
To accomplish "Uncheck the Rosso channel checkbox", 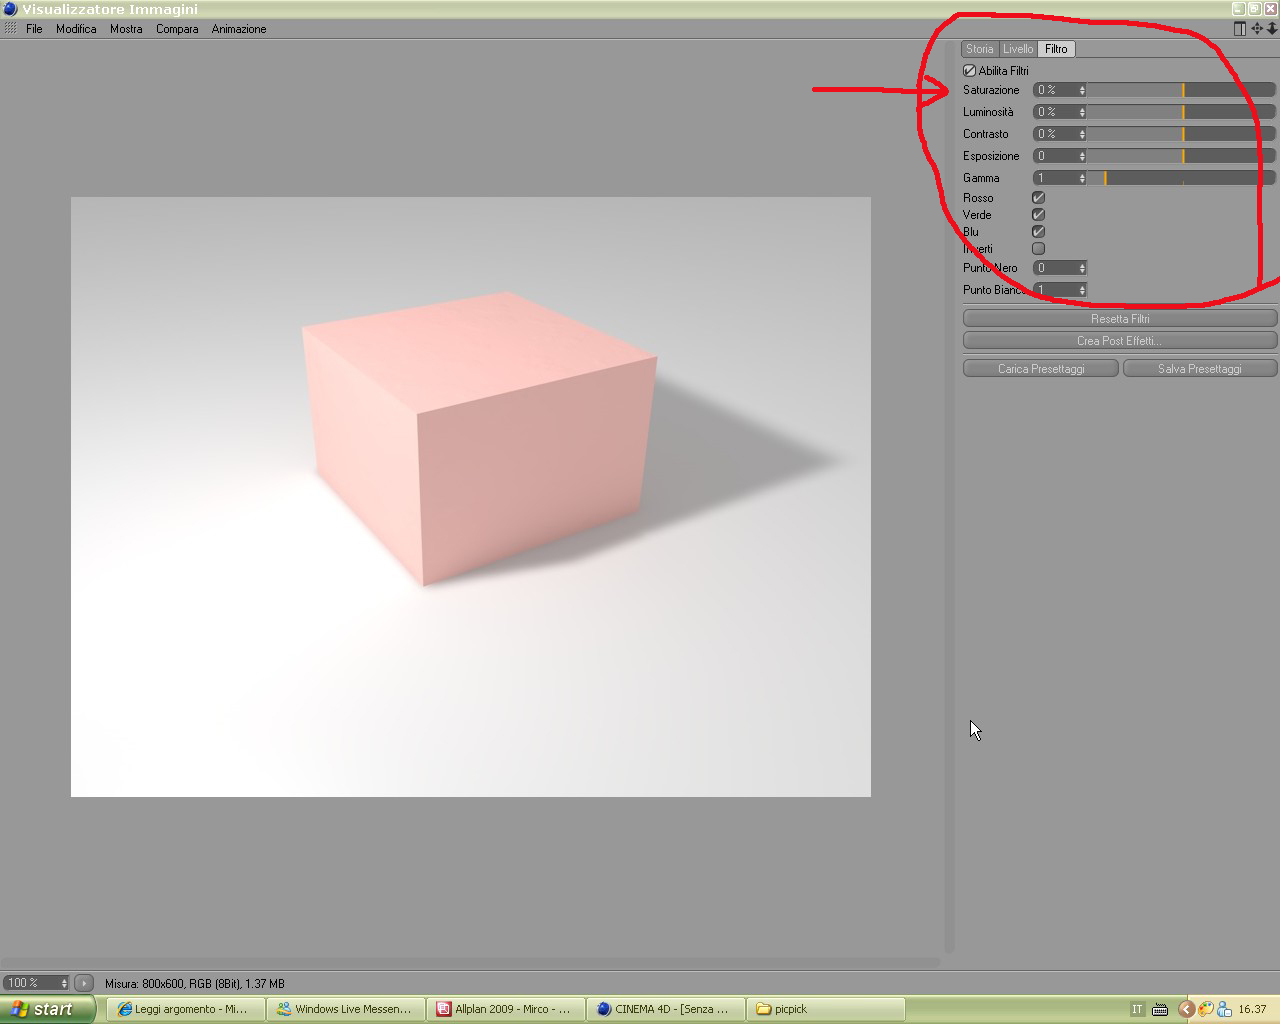I will point(1038,198).
